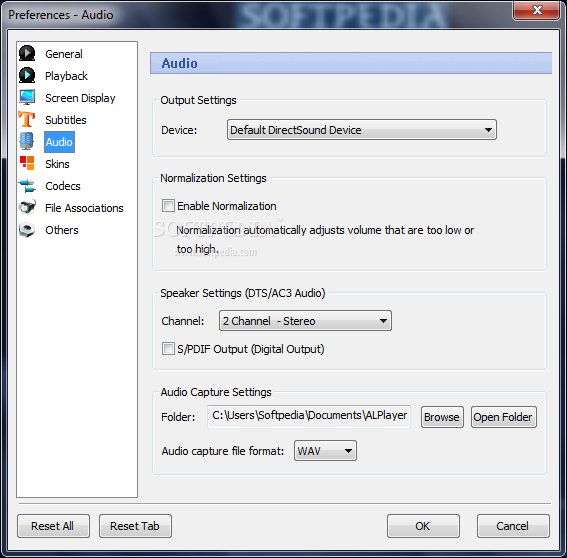Viewport: 567px width, 558px height.
Task: Select the Audio category label
Action: [x=59, y=142]
